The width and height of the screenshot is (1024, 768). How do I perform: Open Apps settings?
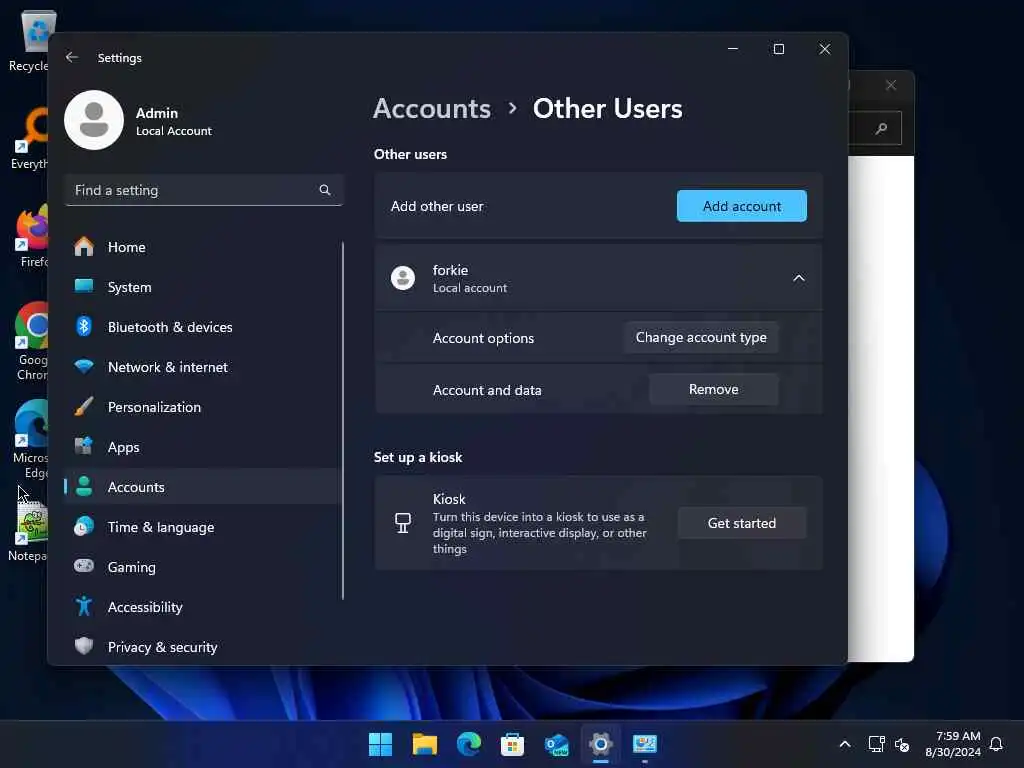(202, 447)
